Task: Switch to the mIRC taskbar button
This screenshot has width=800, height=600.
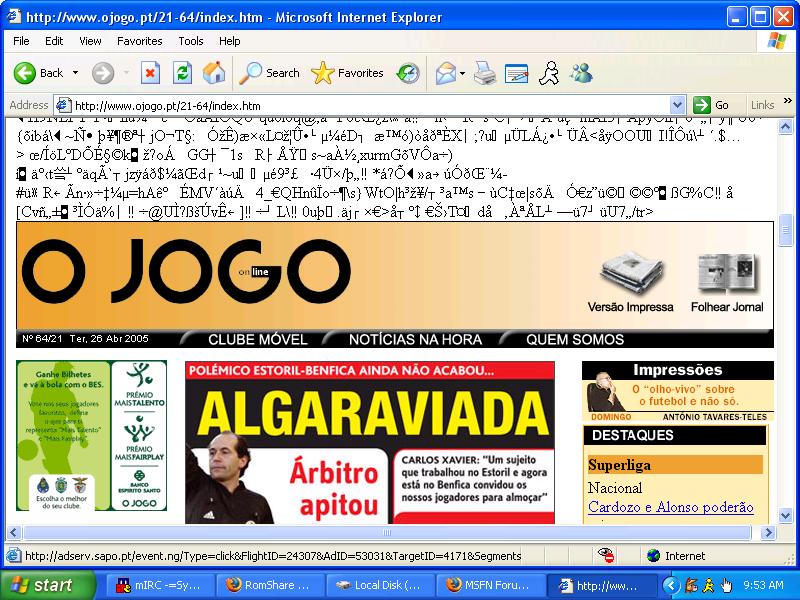Action: tap(160, 585)
